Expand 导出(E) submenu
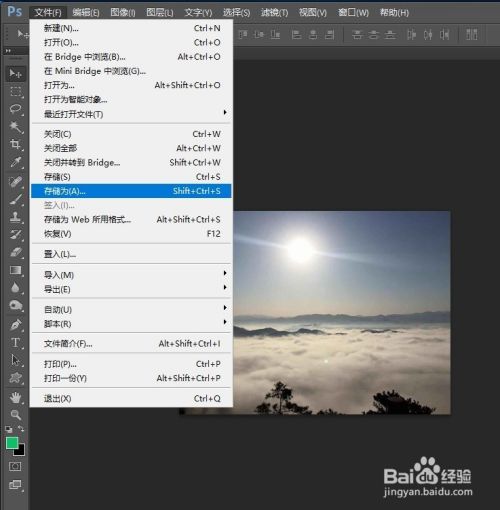Screen dimensions: 500x510 pos(225,287)
